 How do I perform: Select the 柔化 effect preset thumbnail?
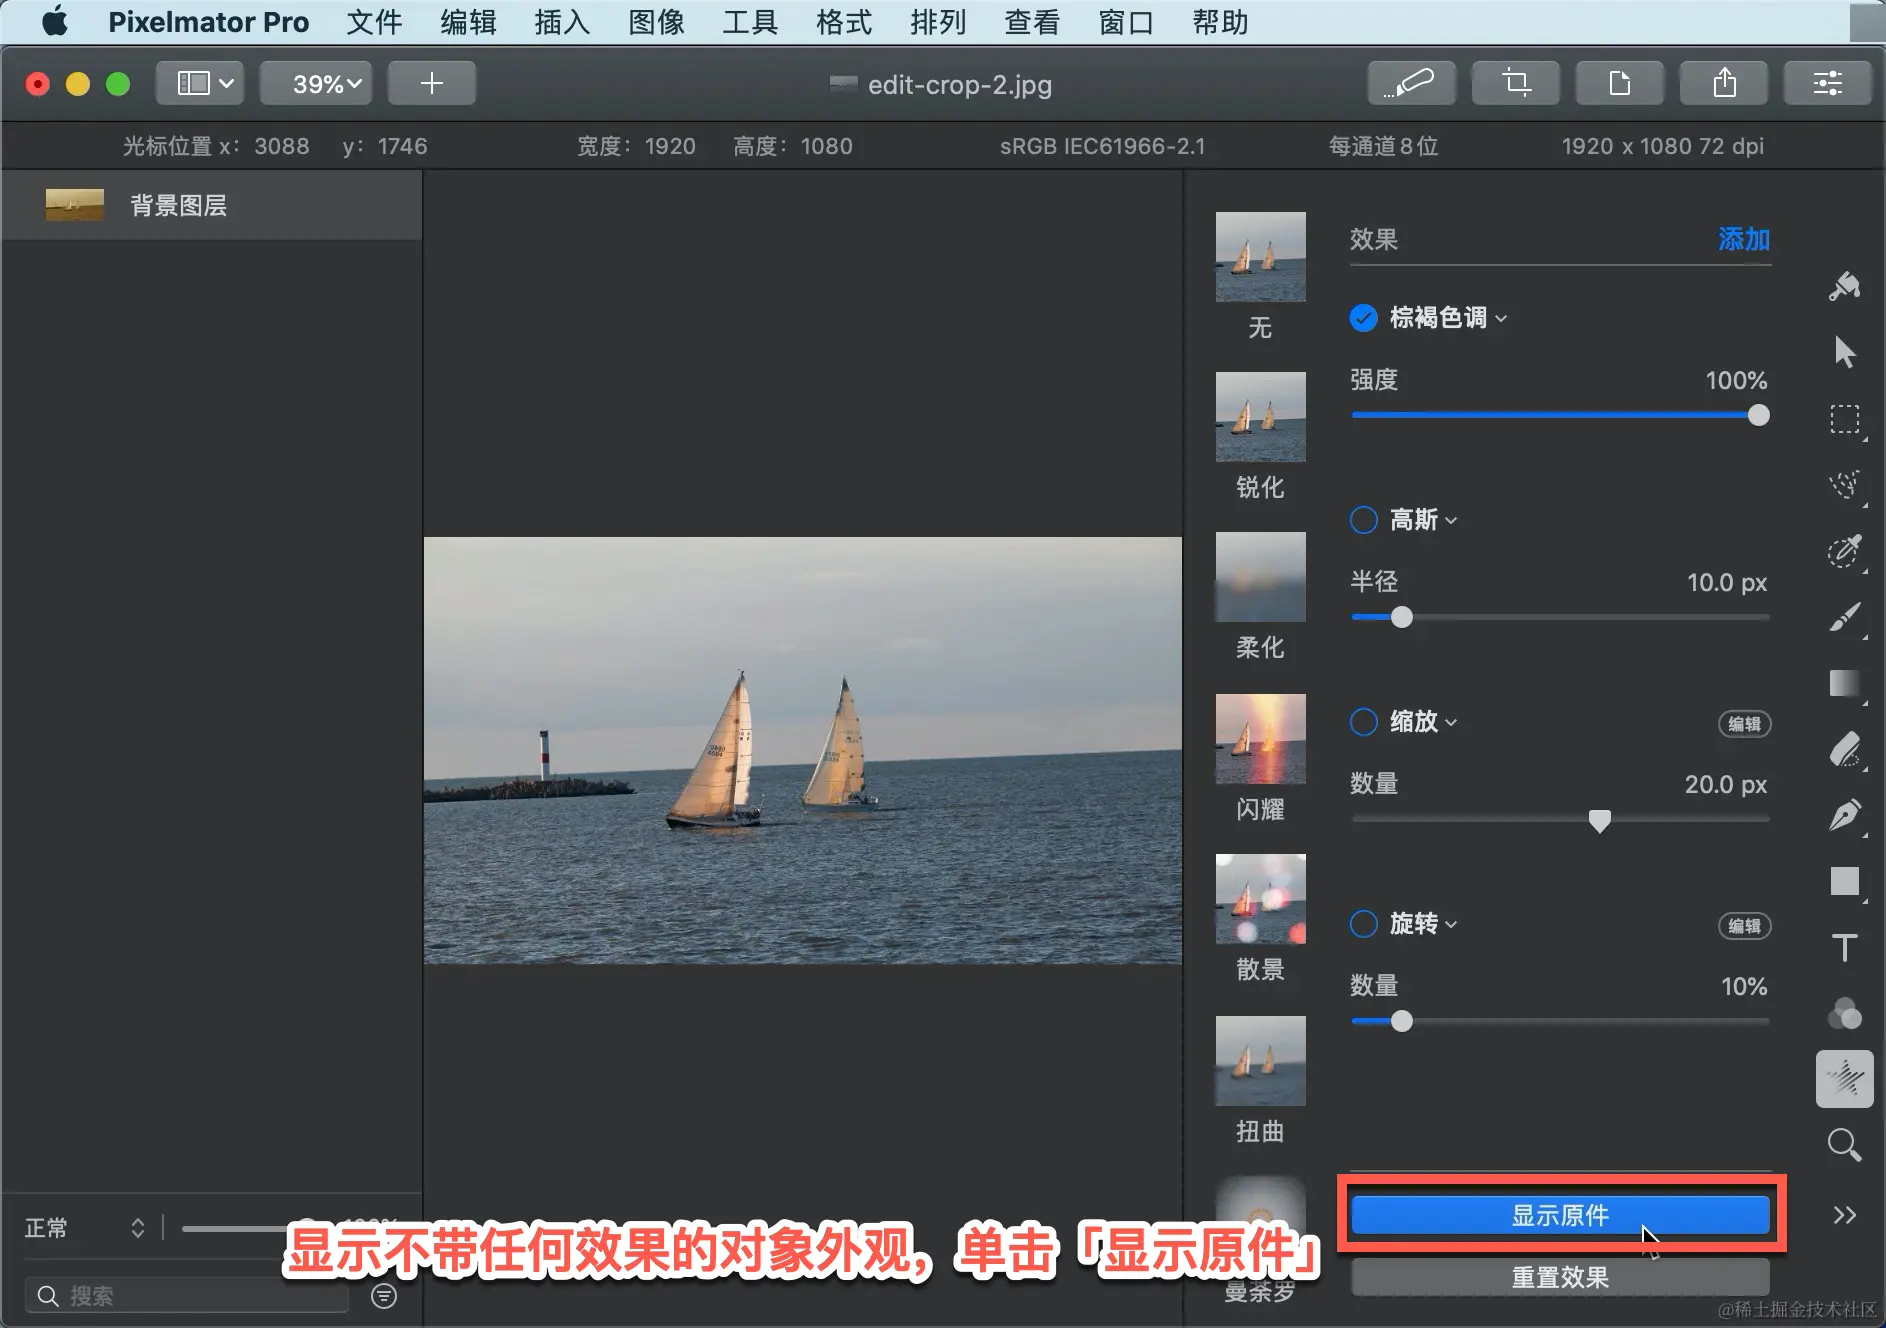tap(1260, 577)
